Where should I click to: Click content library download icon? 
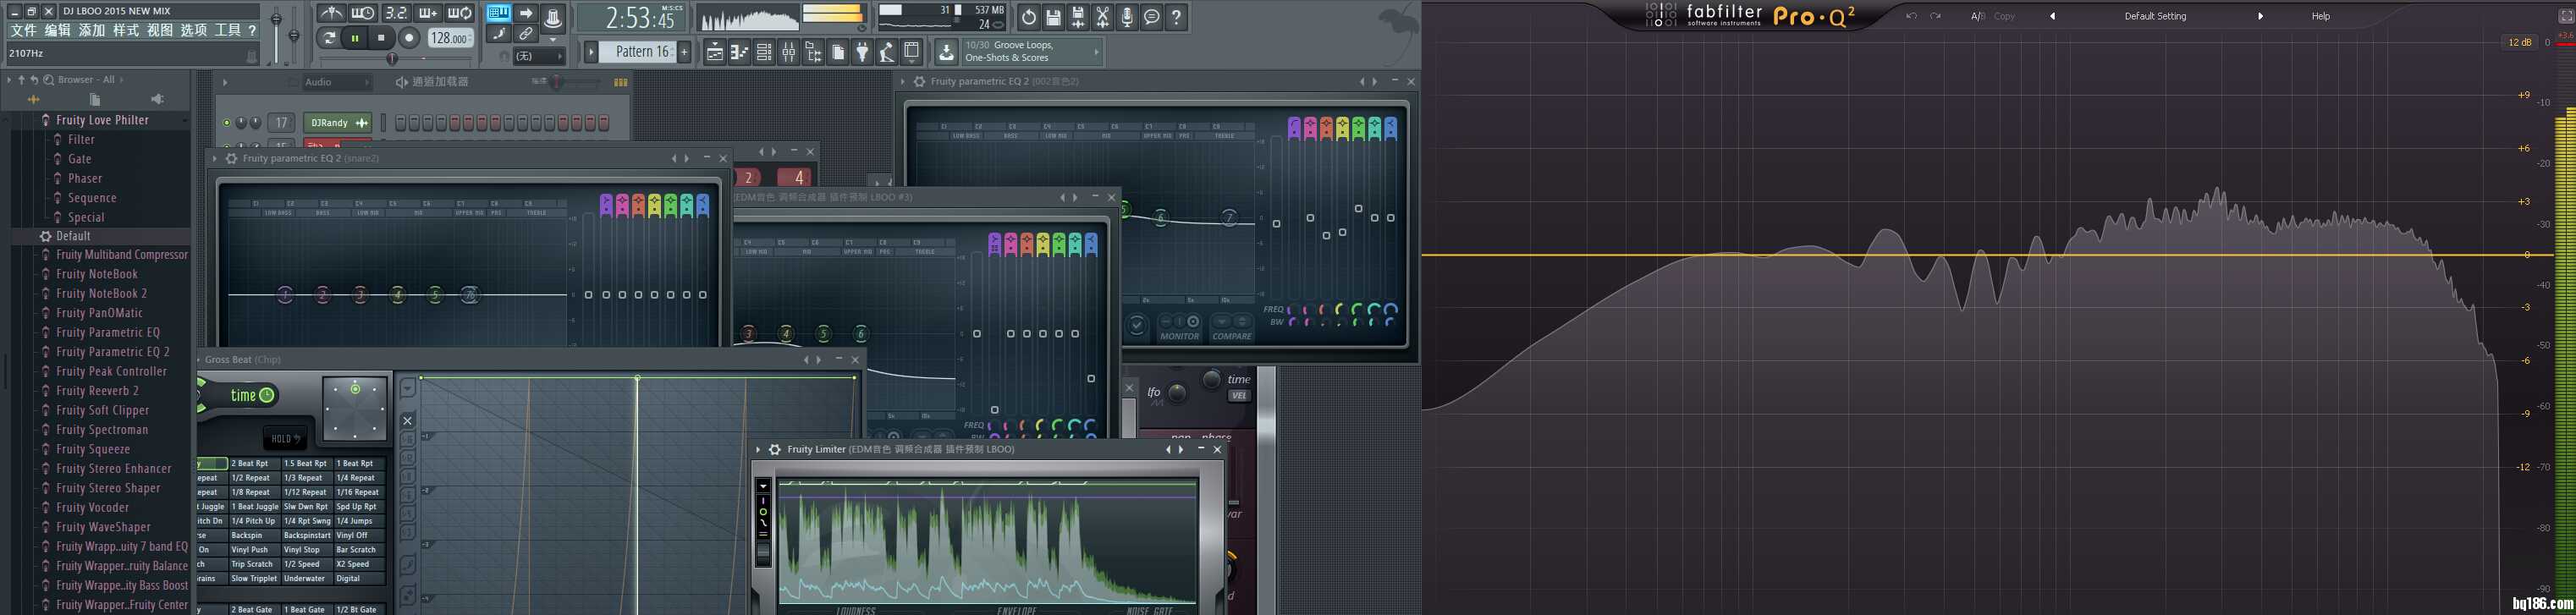[946, 52]
